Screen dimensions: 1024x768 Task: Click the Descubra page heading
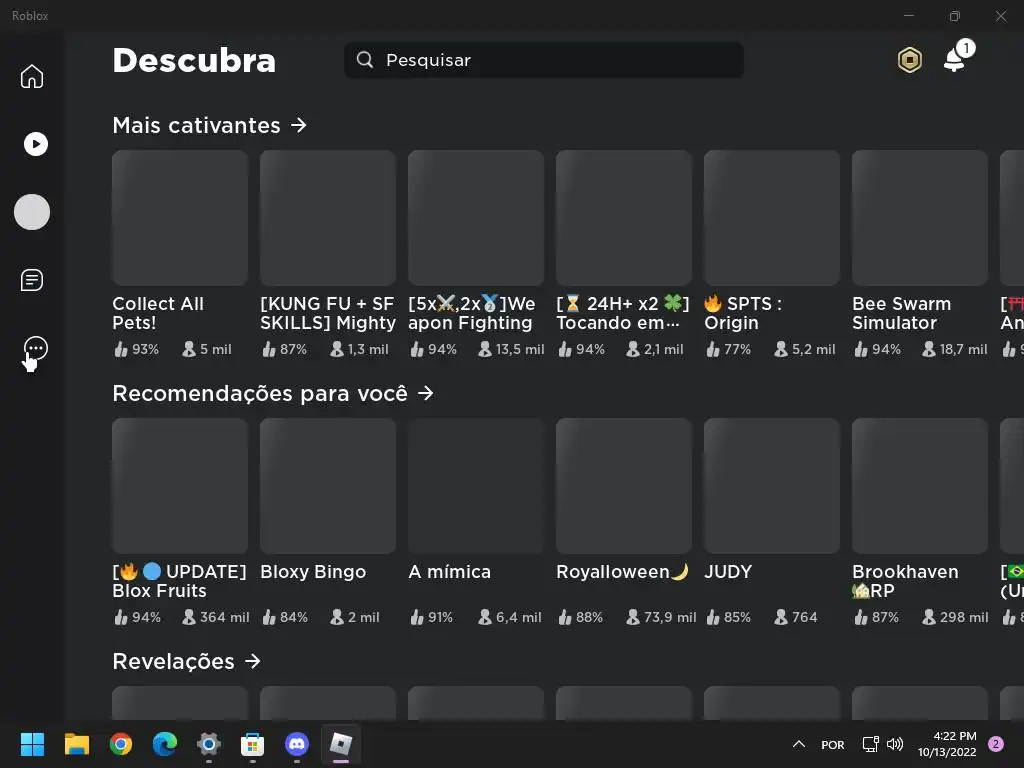[194, 60]
